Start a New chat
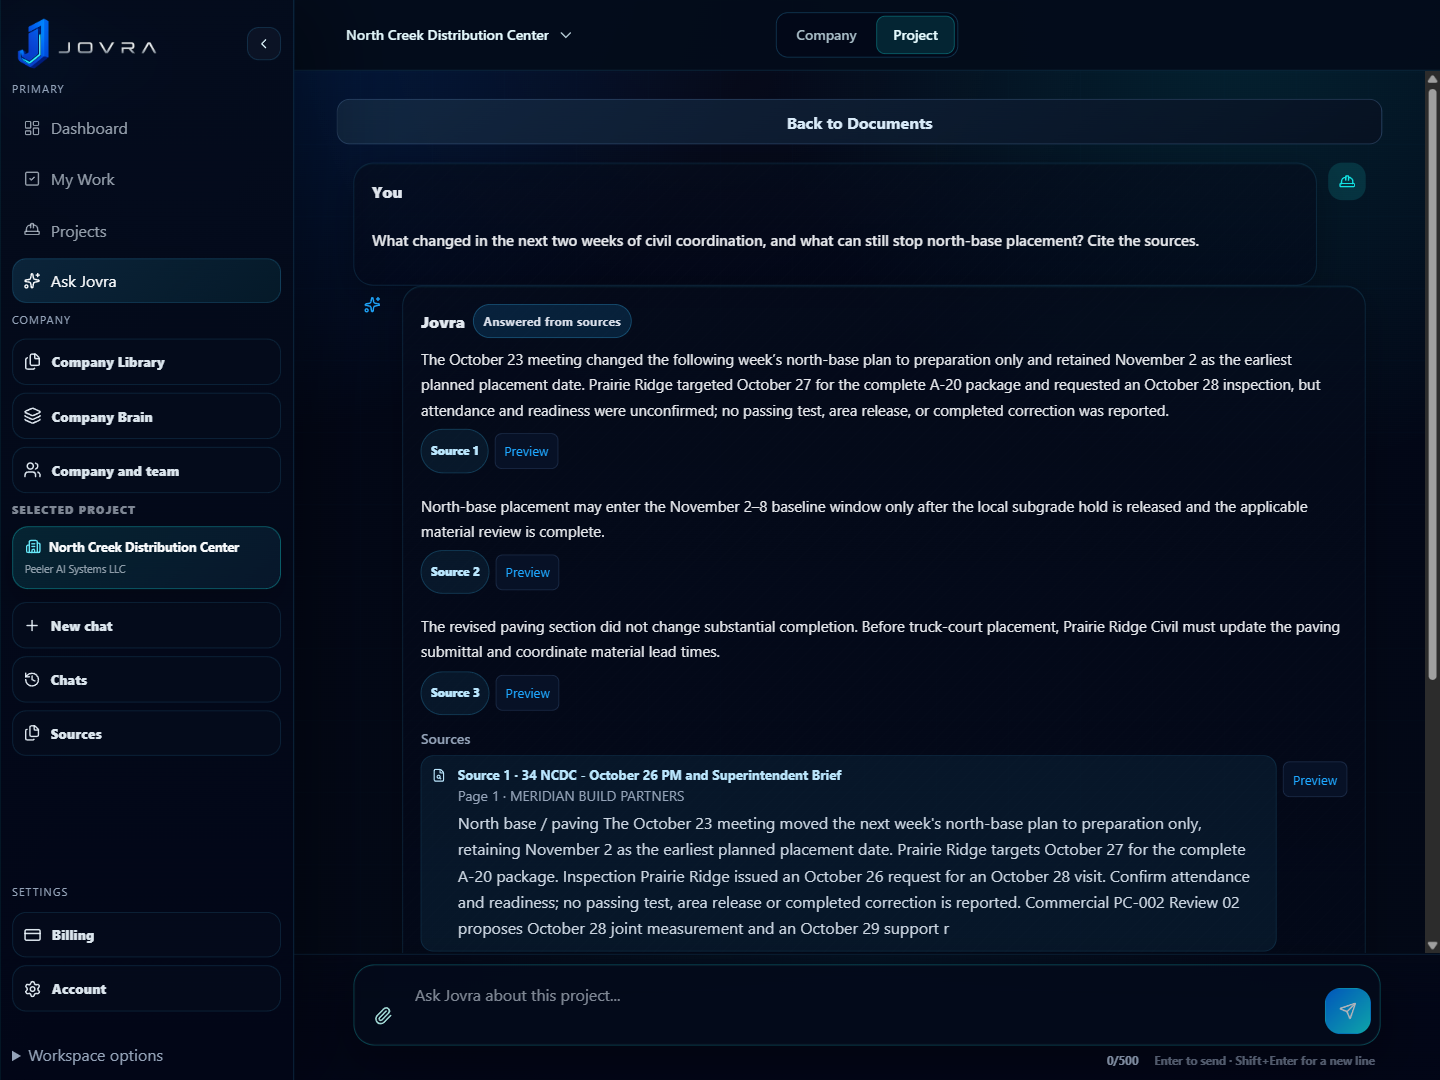This screenshot has height=1080, width=1440. [146, 625]
